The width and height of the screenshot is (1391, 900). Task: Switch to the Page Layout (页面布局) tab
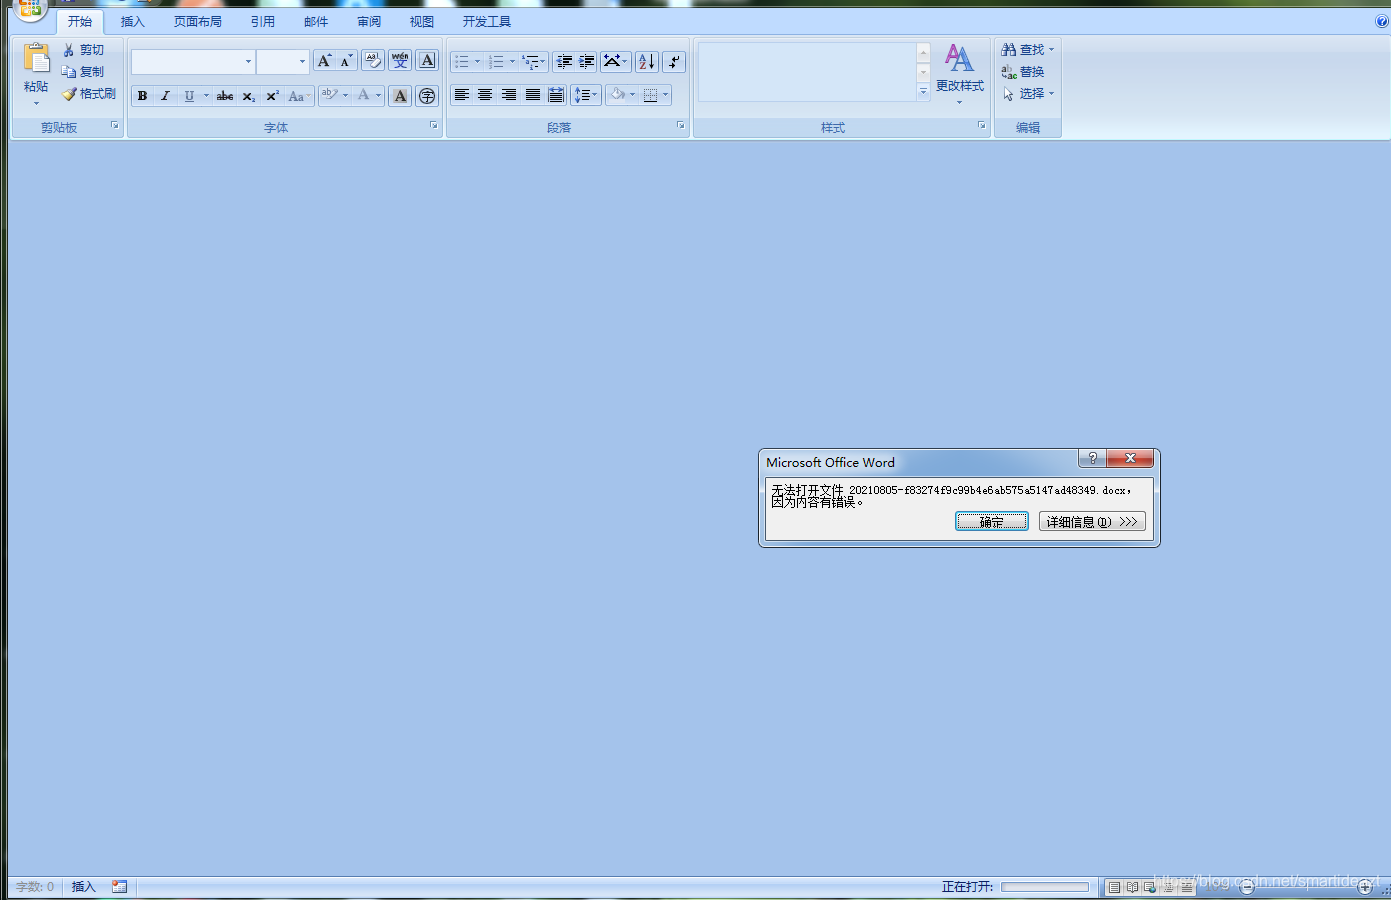click(x=197, y=22)
